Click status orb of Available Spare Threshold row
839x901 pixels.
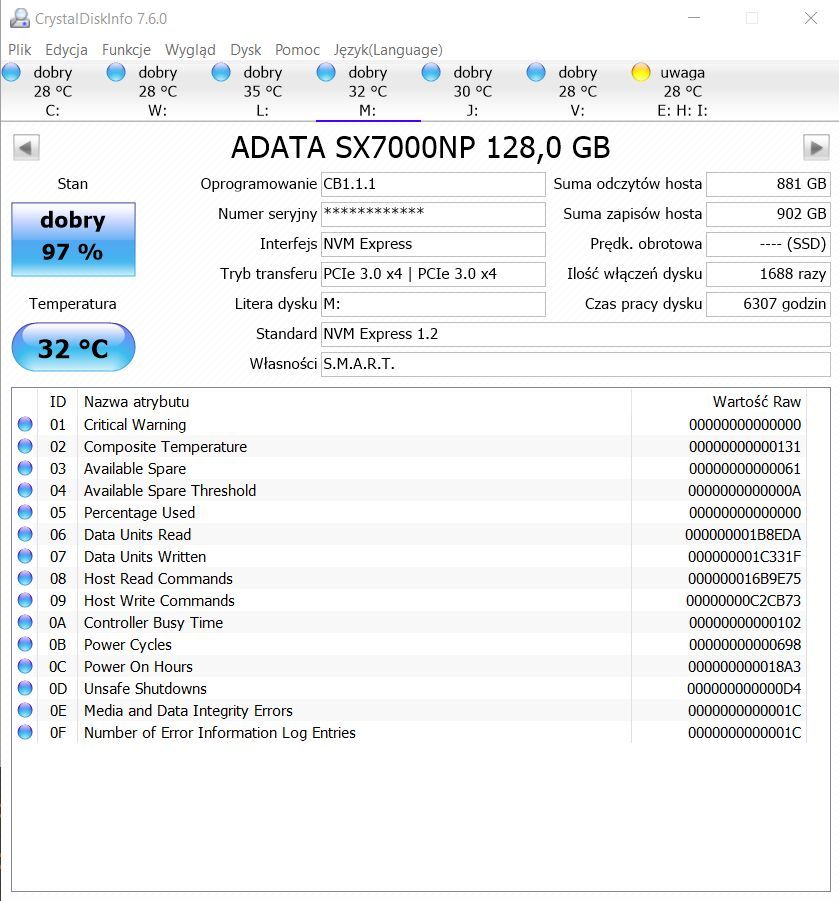click(x=25, y=490)
